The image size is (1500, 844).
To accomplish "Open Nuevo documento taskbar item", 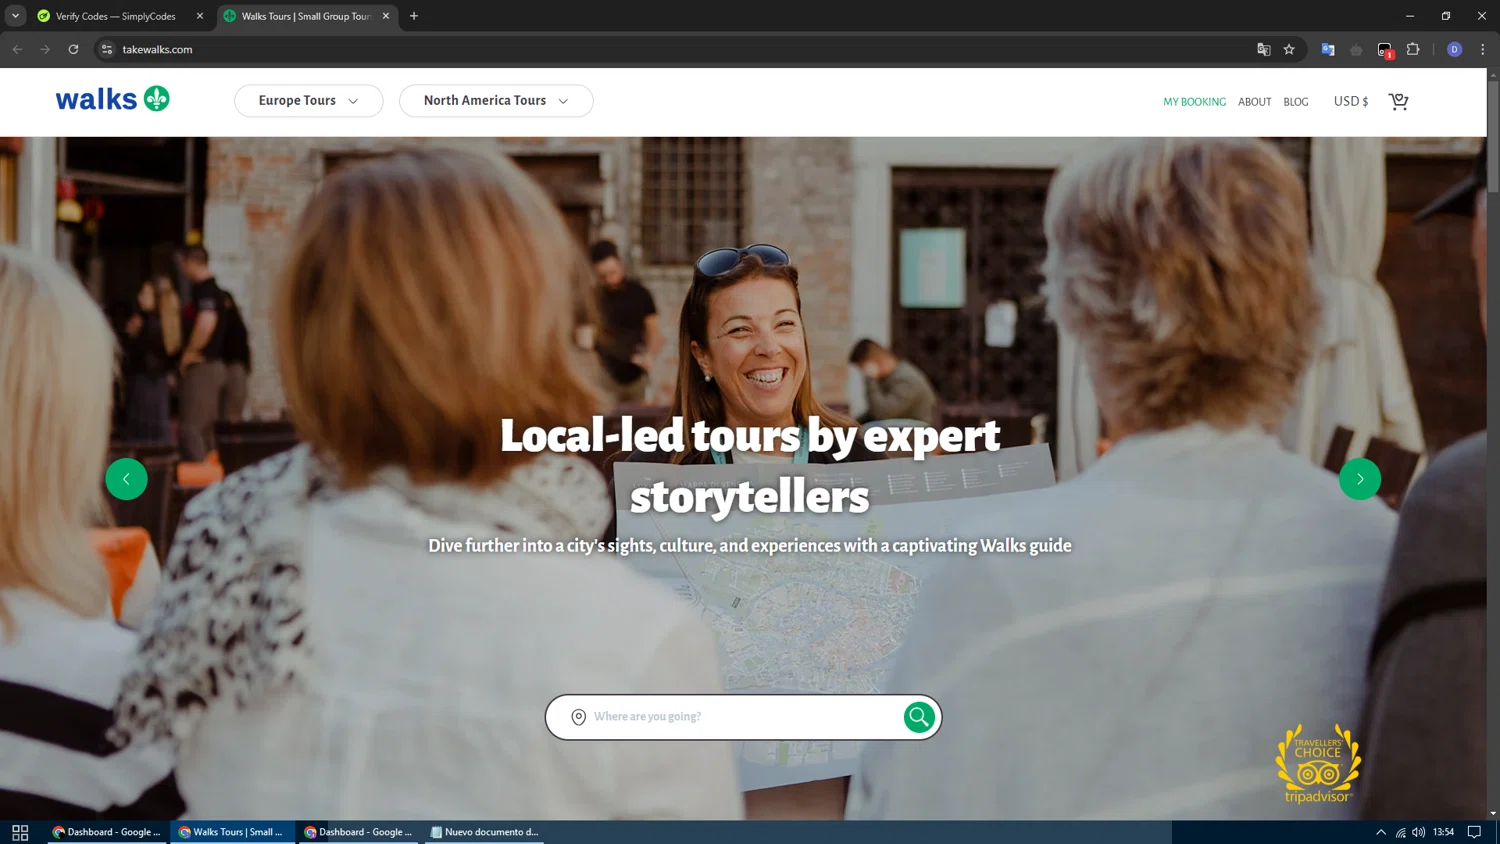I will click(484, 832).
